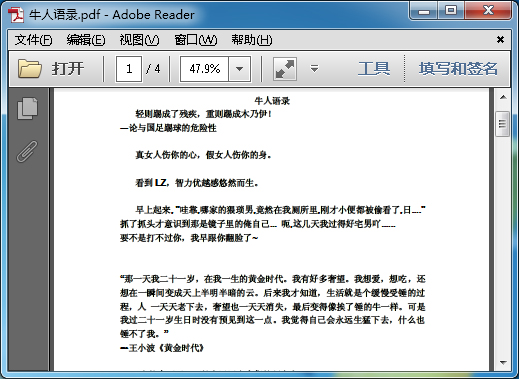The height and width of the screenshot is (379, 519).
Task: Click the document title 牛人语录
Action: click(272, 101)
